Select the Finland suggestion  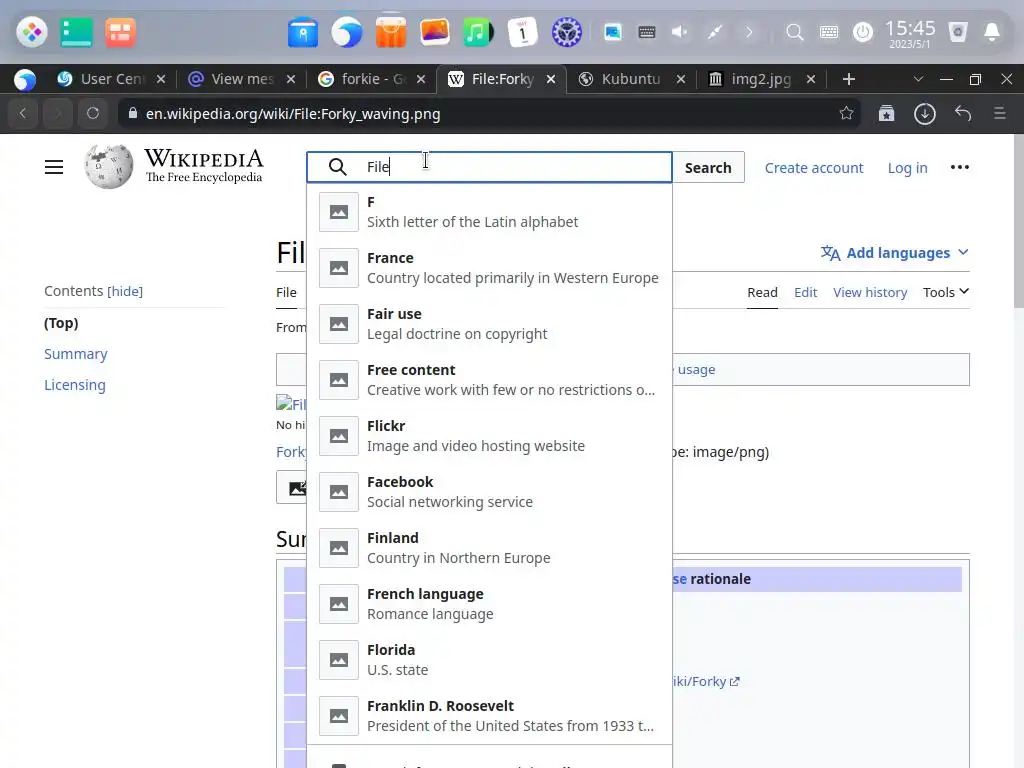point(489,548)
